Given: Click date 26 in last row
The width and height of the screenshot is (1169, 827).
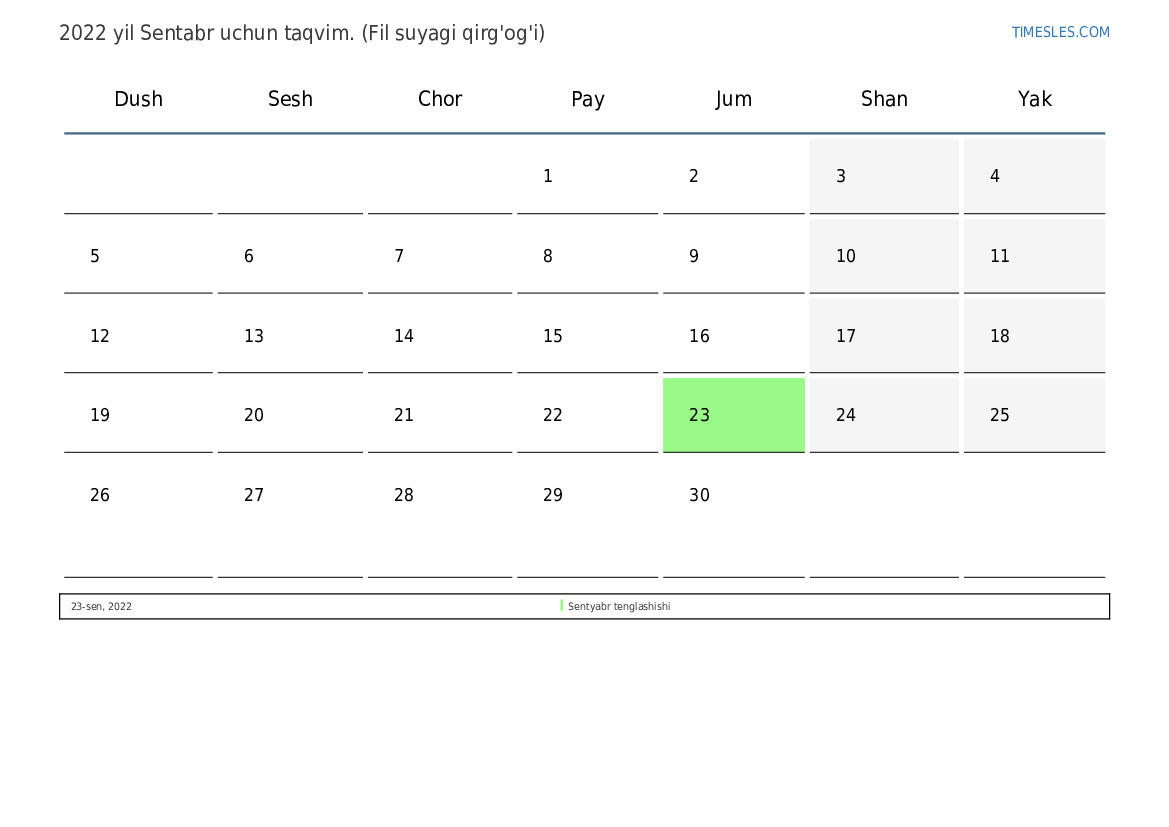Looking at the screenshot, I should pyautogui.click(x=138, y=518).
